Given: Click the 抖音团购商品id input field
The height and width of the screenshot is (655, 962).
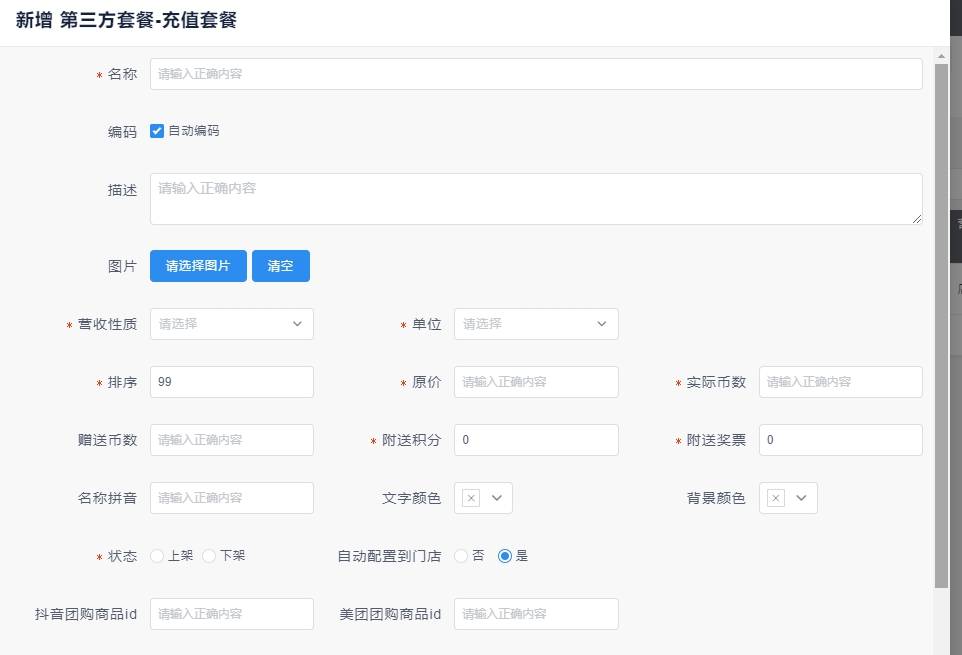Looking at the screenshot, I should click(231, 614).
